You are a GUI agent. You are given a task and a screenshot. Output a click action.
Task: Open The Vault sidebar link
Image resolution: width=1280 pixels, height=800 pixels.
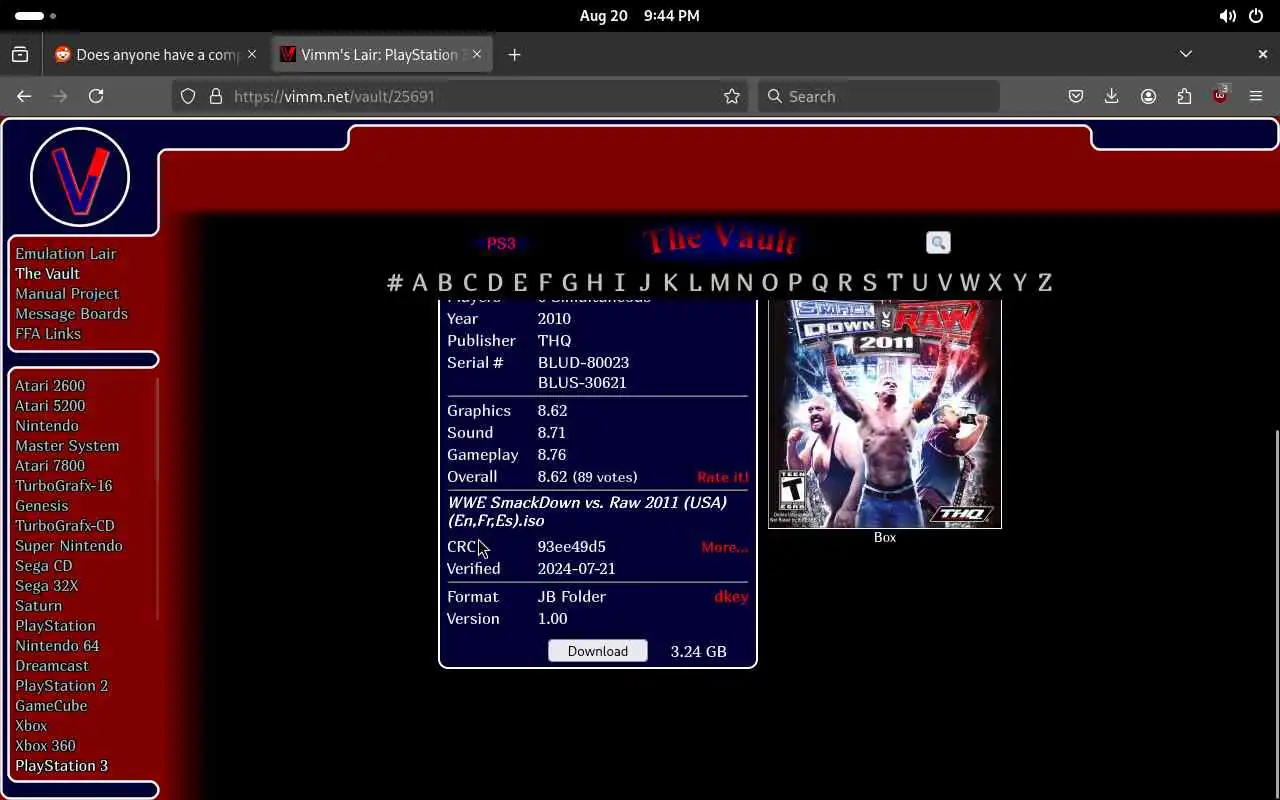[x=47, y=274]
